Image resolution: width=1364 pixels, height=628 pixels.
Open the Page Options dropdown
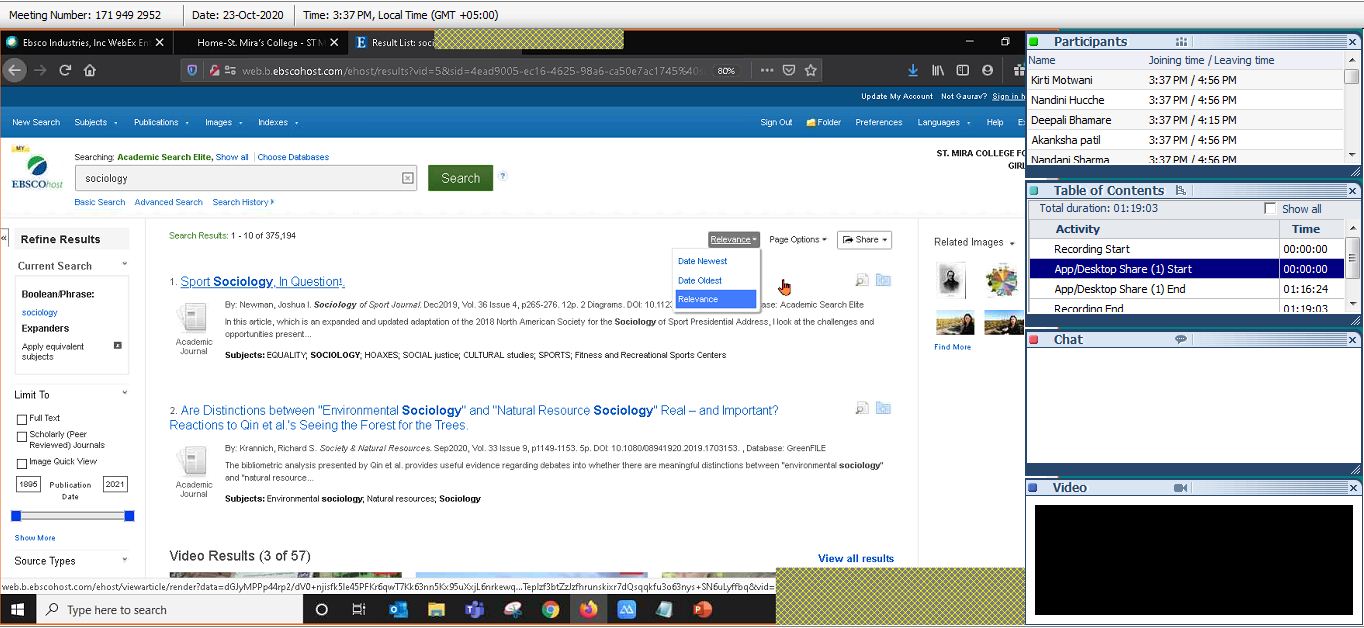pyautogui.click(x=798, y=239)
